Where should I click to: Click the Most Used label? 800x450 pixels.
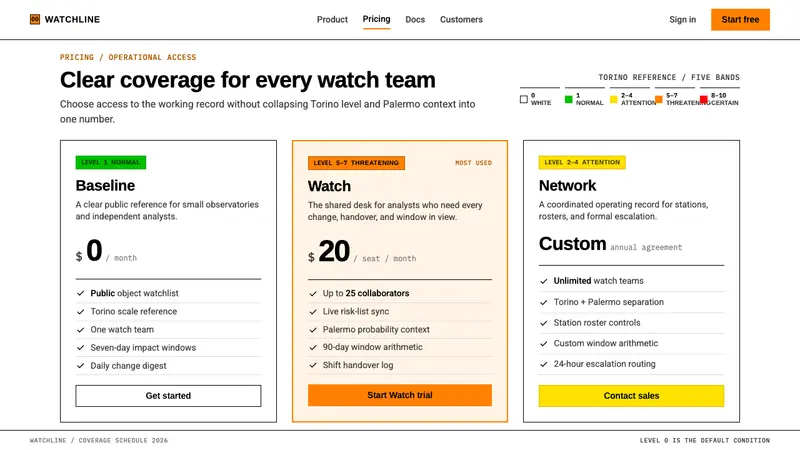tap(473, 163)
